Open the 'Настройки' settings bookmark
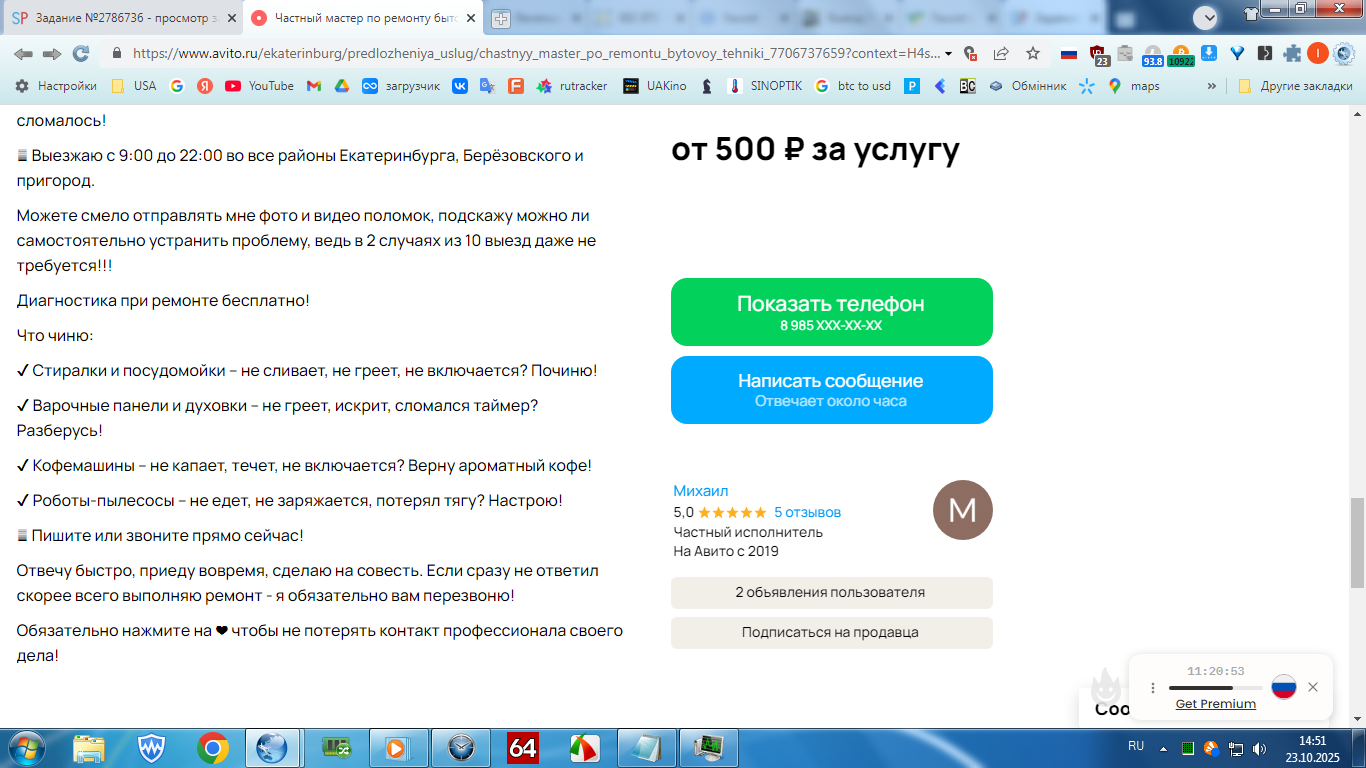1366x768 pixels. coord(56,86)
